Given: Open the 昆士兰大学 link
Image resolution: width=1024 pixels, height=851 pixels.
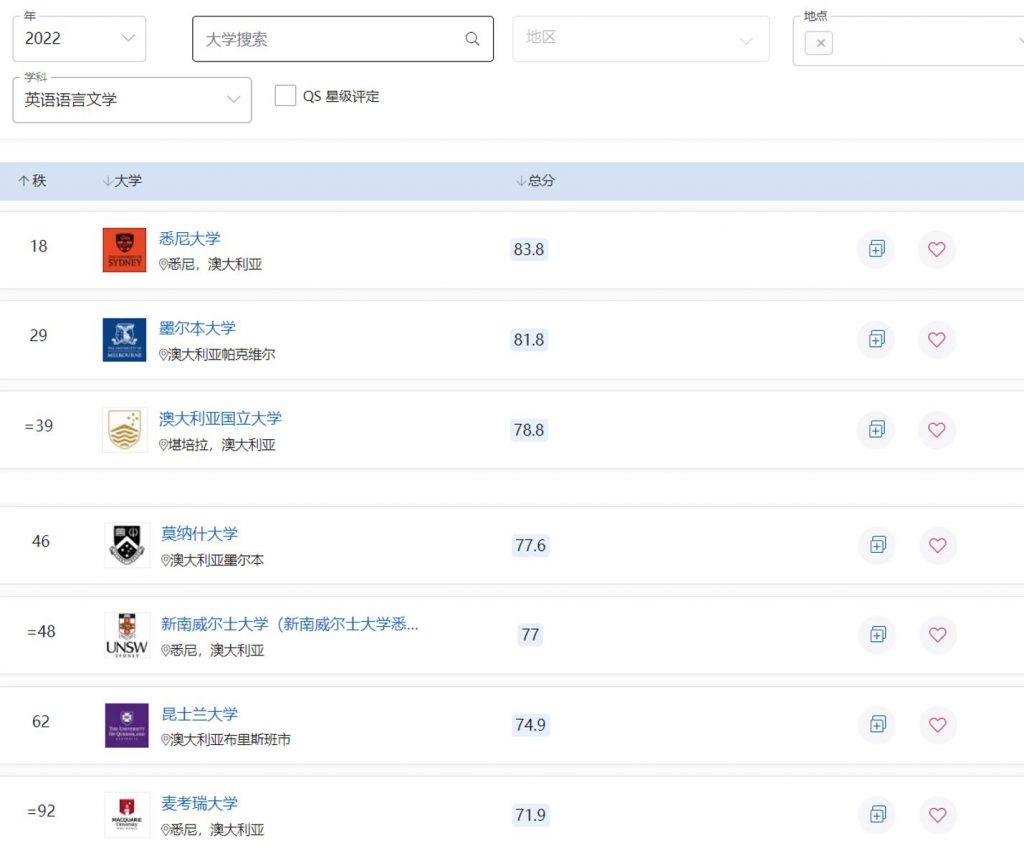Looking at the screenshot, I should tap(200, 714).
